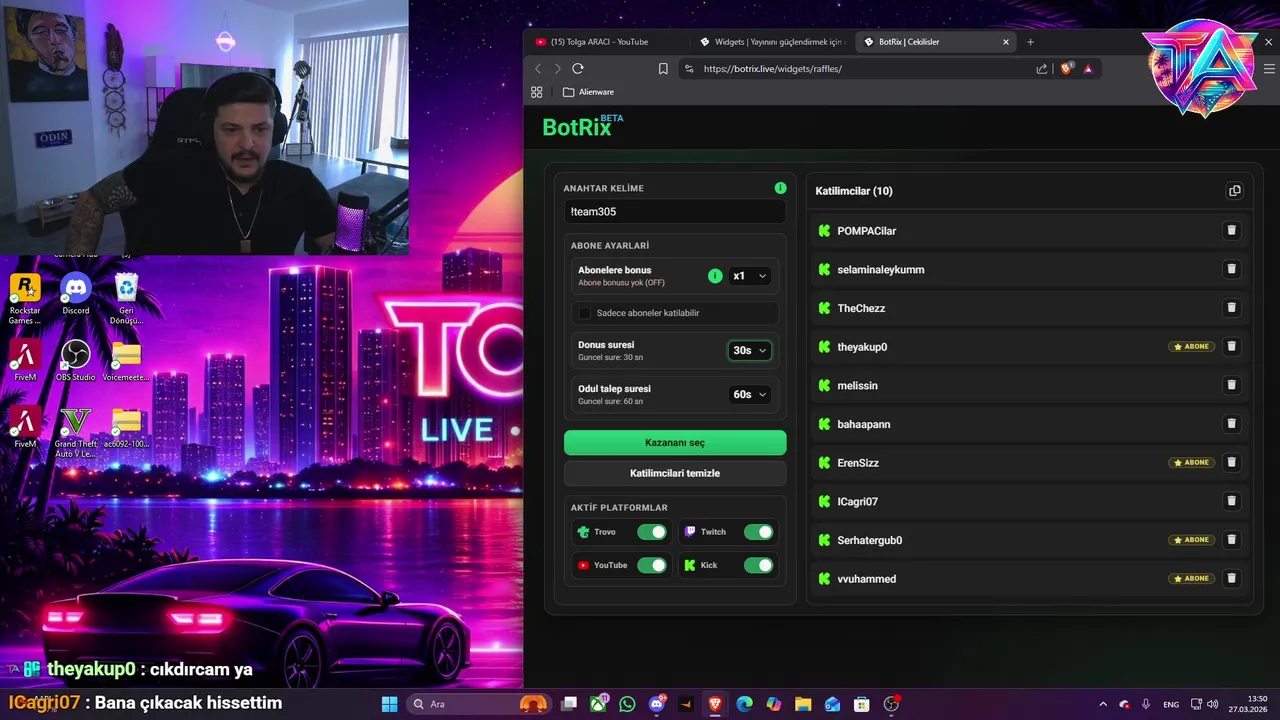The height and width of the screenshot is (720, 1280).
Task: Open Windows Start menu
Action: pyautogui.click(x=389, y=704)
